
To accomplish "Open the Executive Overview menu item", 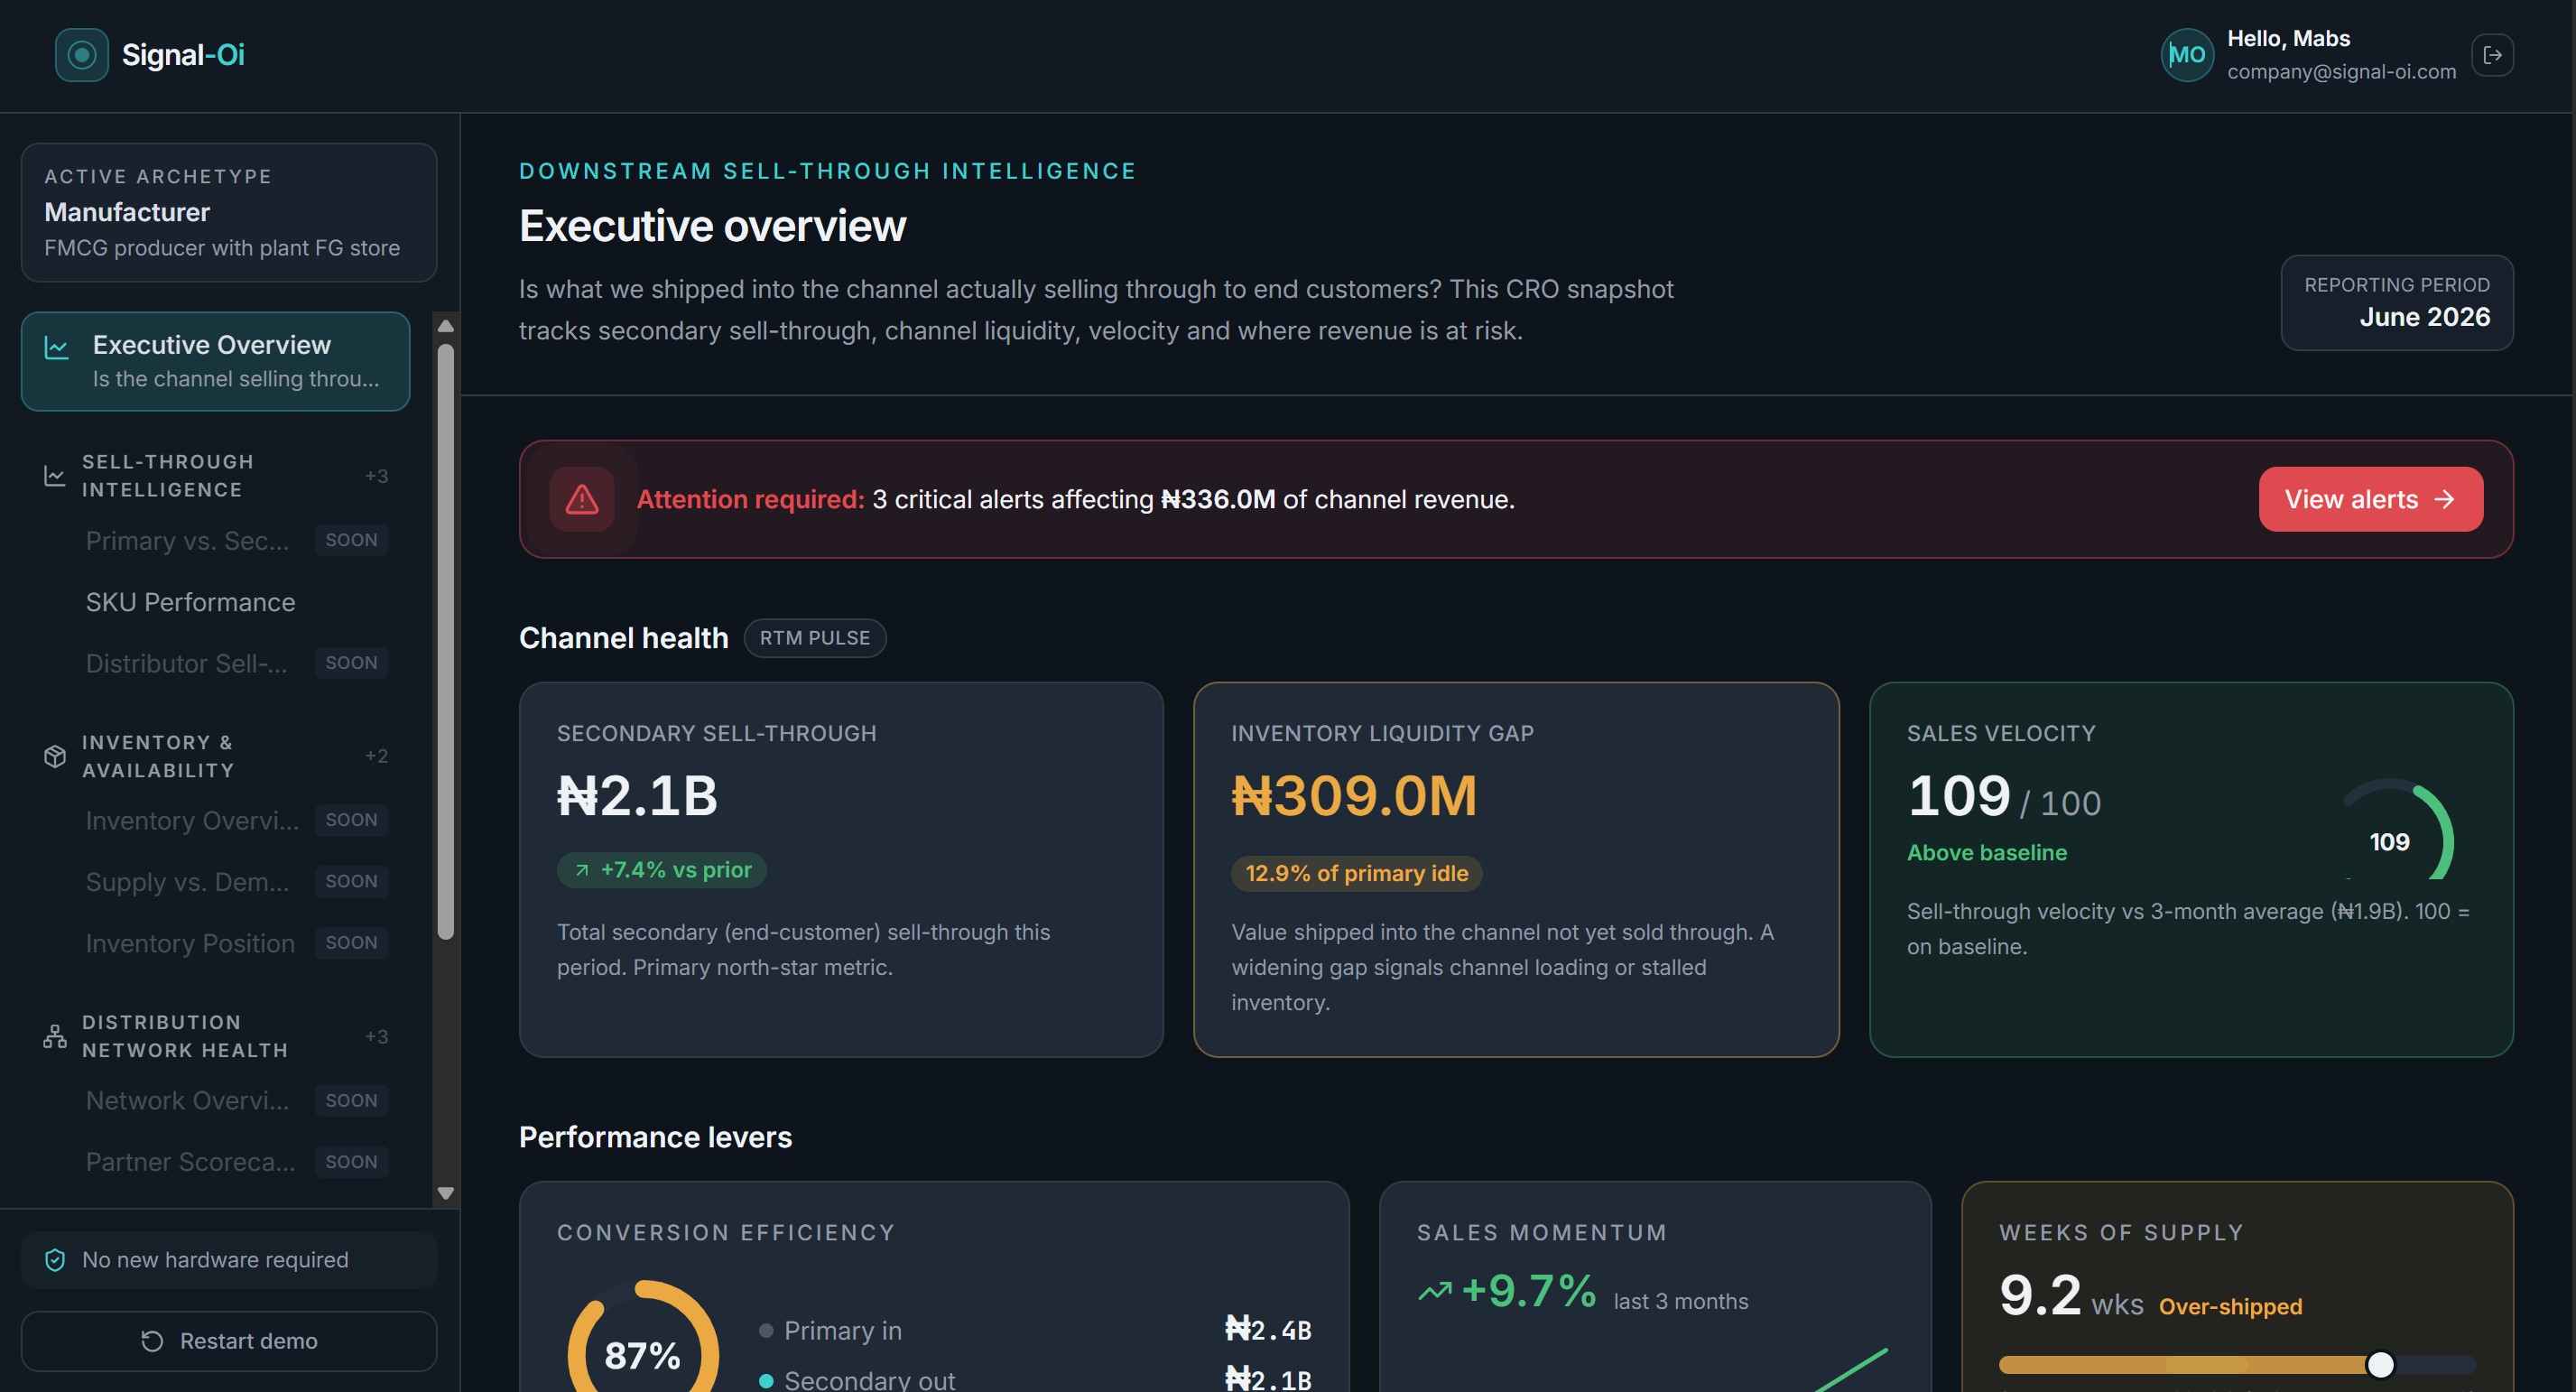I will (x=215, y=361).
